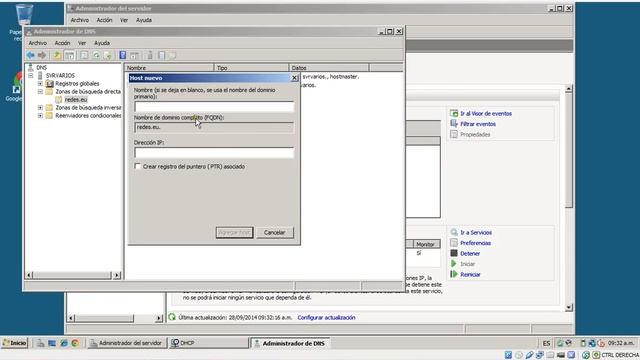Switch to Administrador del servidor taskbar button

[x=127, y=343]
